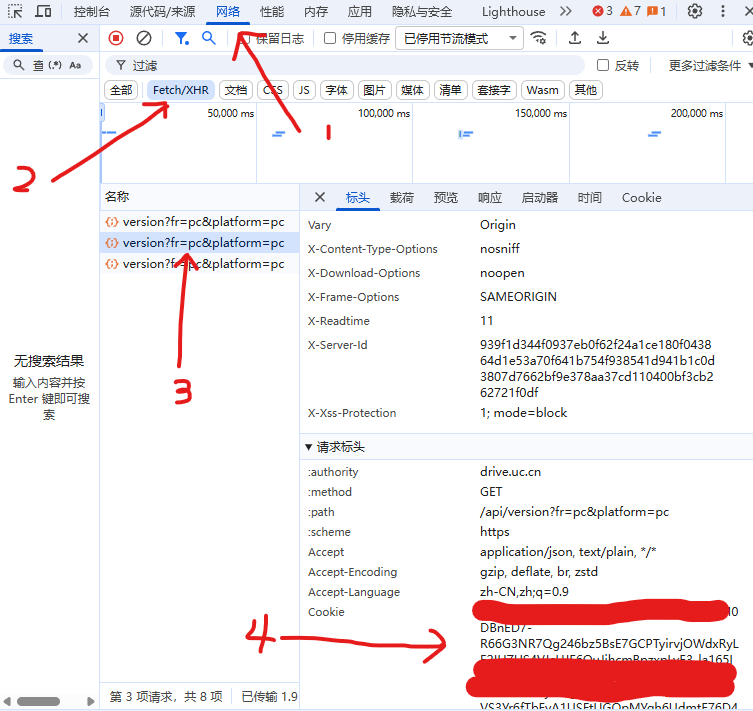Import HAR file upload icon
This screenshot has height=711, width=753.
pyautogui.click(x=575, y=38)
